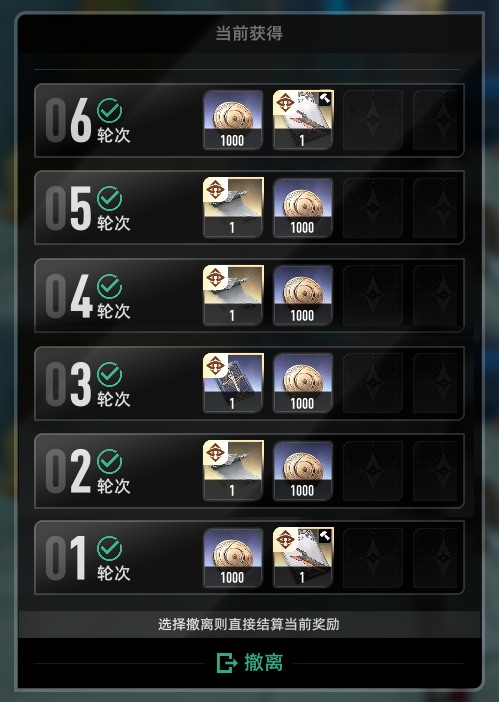Open the round 01 blade material reward
Image resolution: width=499 pixels, height=702 pixels.
pyautogui.click(x=303, y=557)
